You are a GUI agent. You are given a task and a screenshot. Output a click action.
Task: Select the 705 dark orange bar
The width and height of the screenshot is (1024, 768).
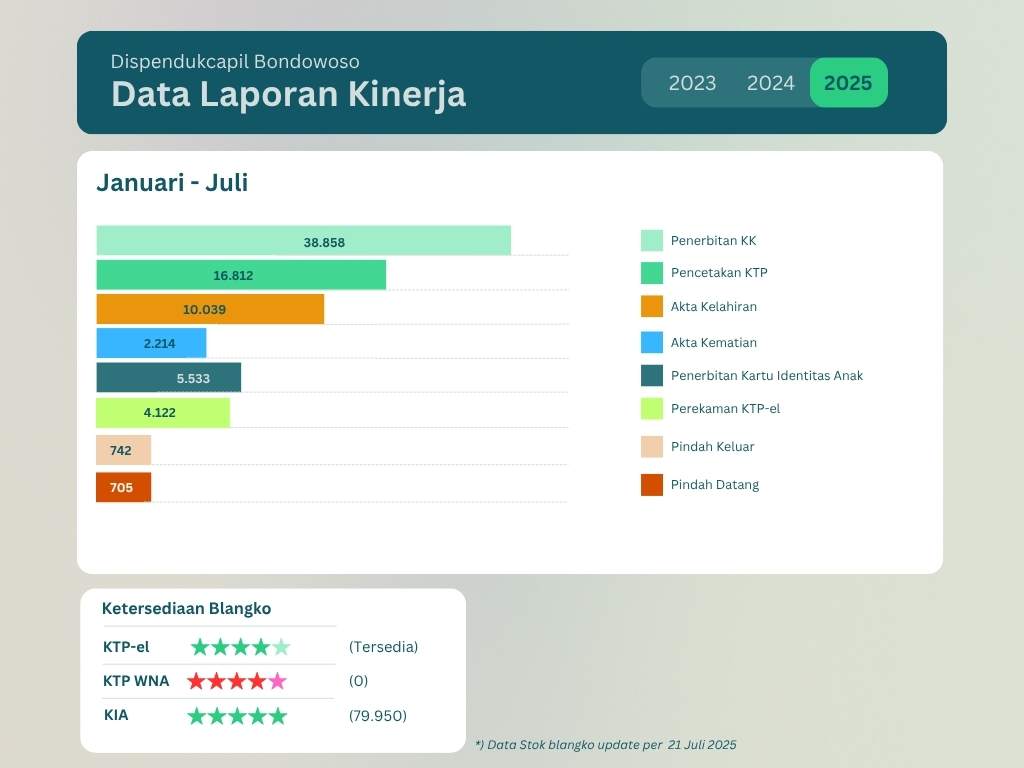coord(123,487)
